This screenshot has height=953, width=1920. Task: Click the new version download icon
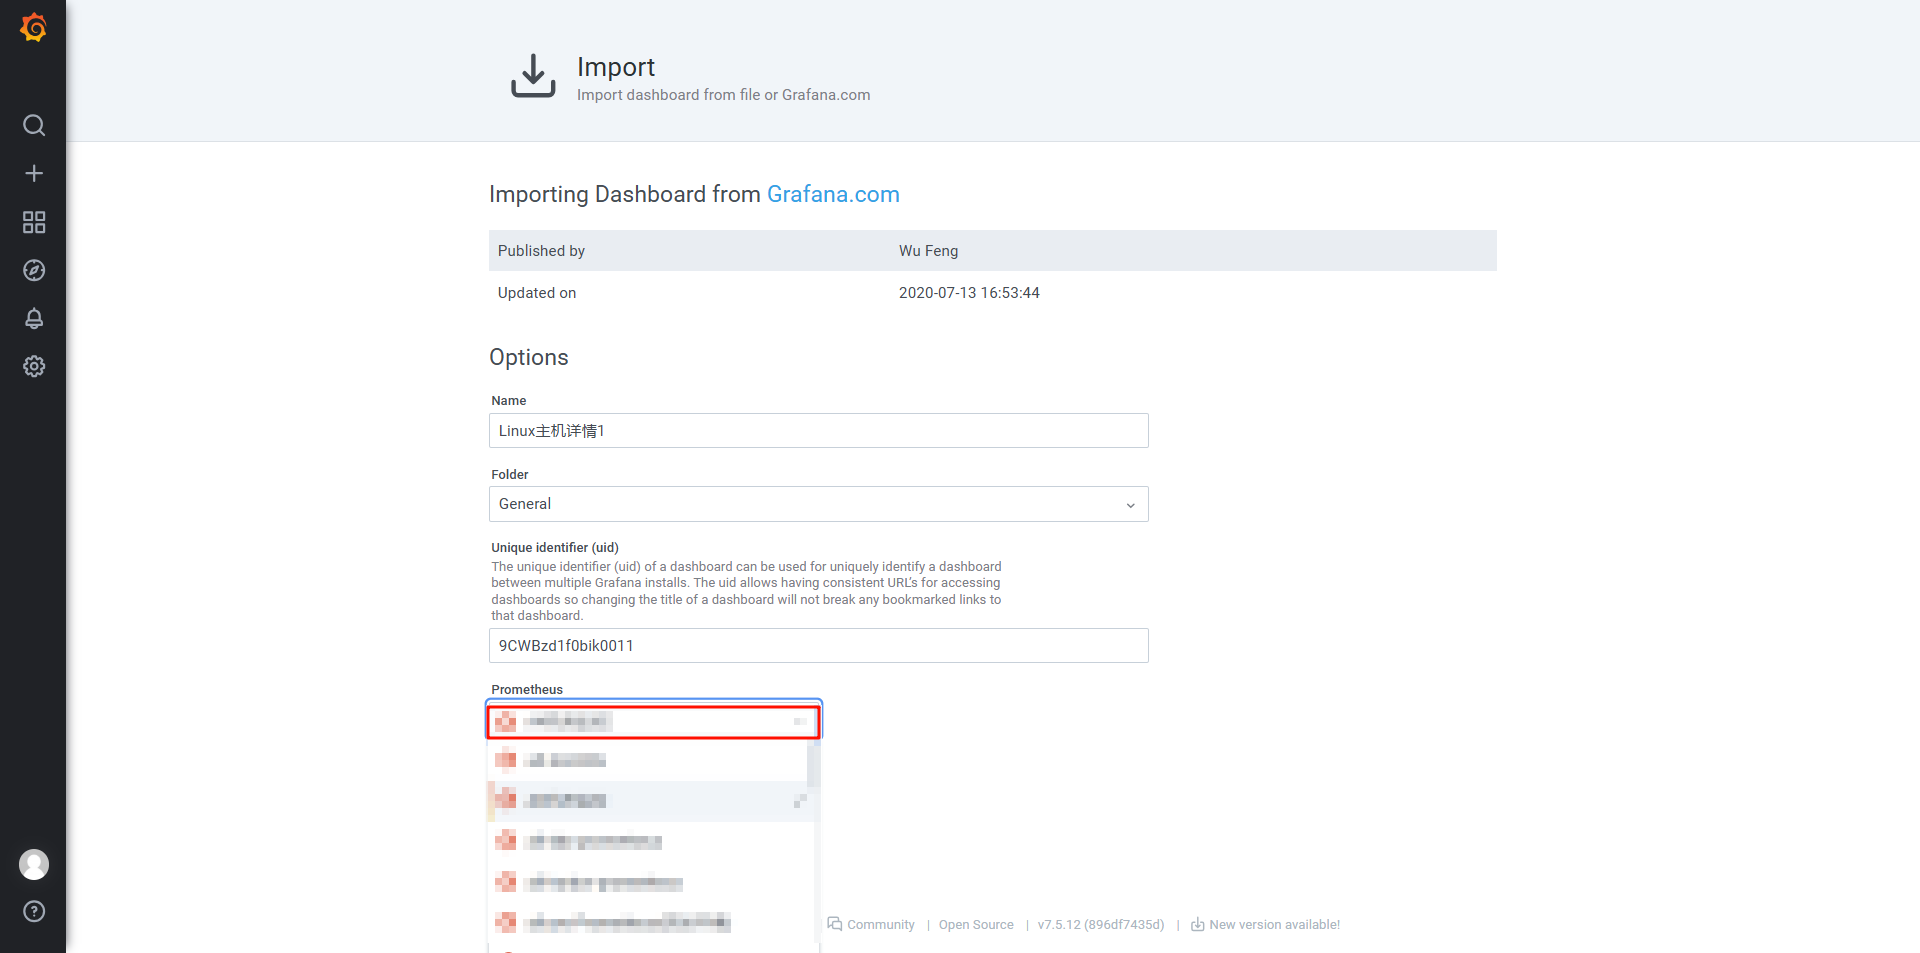pyautogui.click(x=1197, y=924)
